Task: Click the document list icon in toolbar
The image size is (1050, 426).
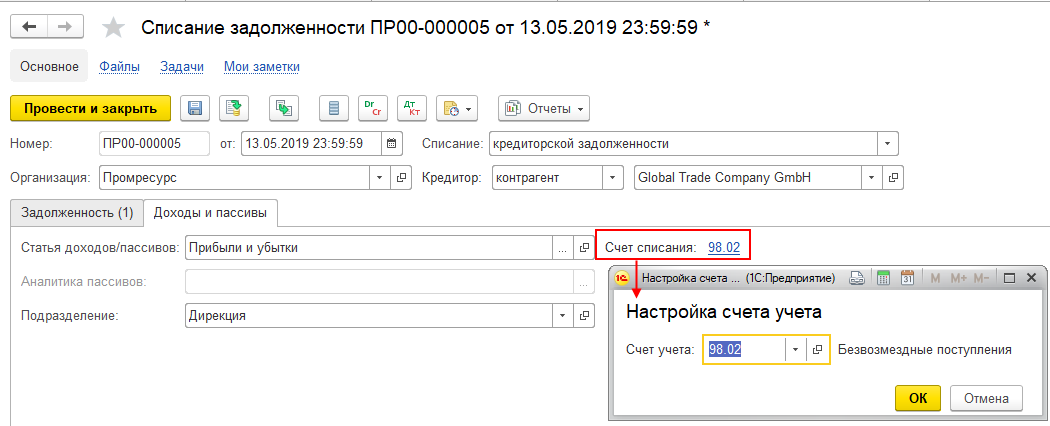Action: click(334, 108)
